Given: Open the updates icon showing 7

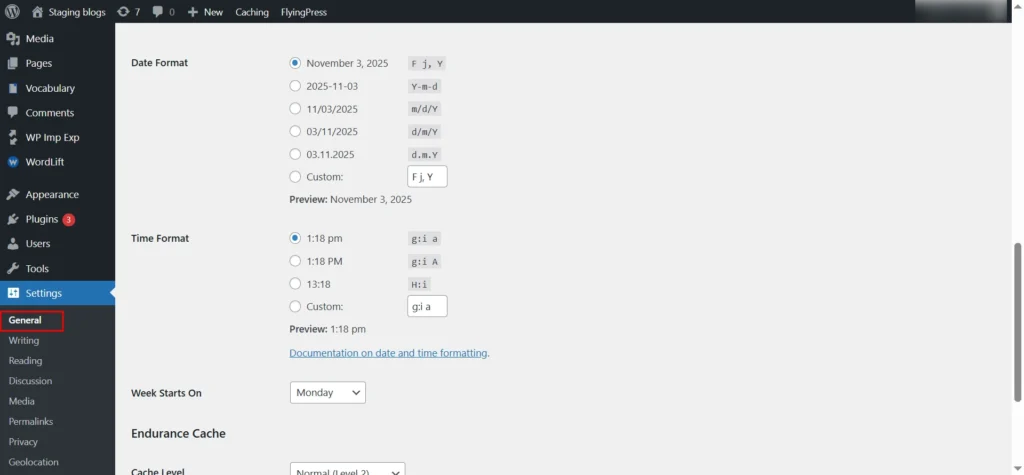Looking at the screenshot, I should [x=123, y=12].
